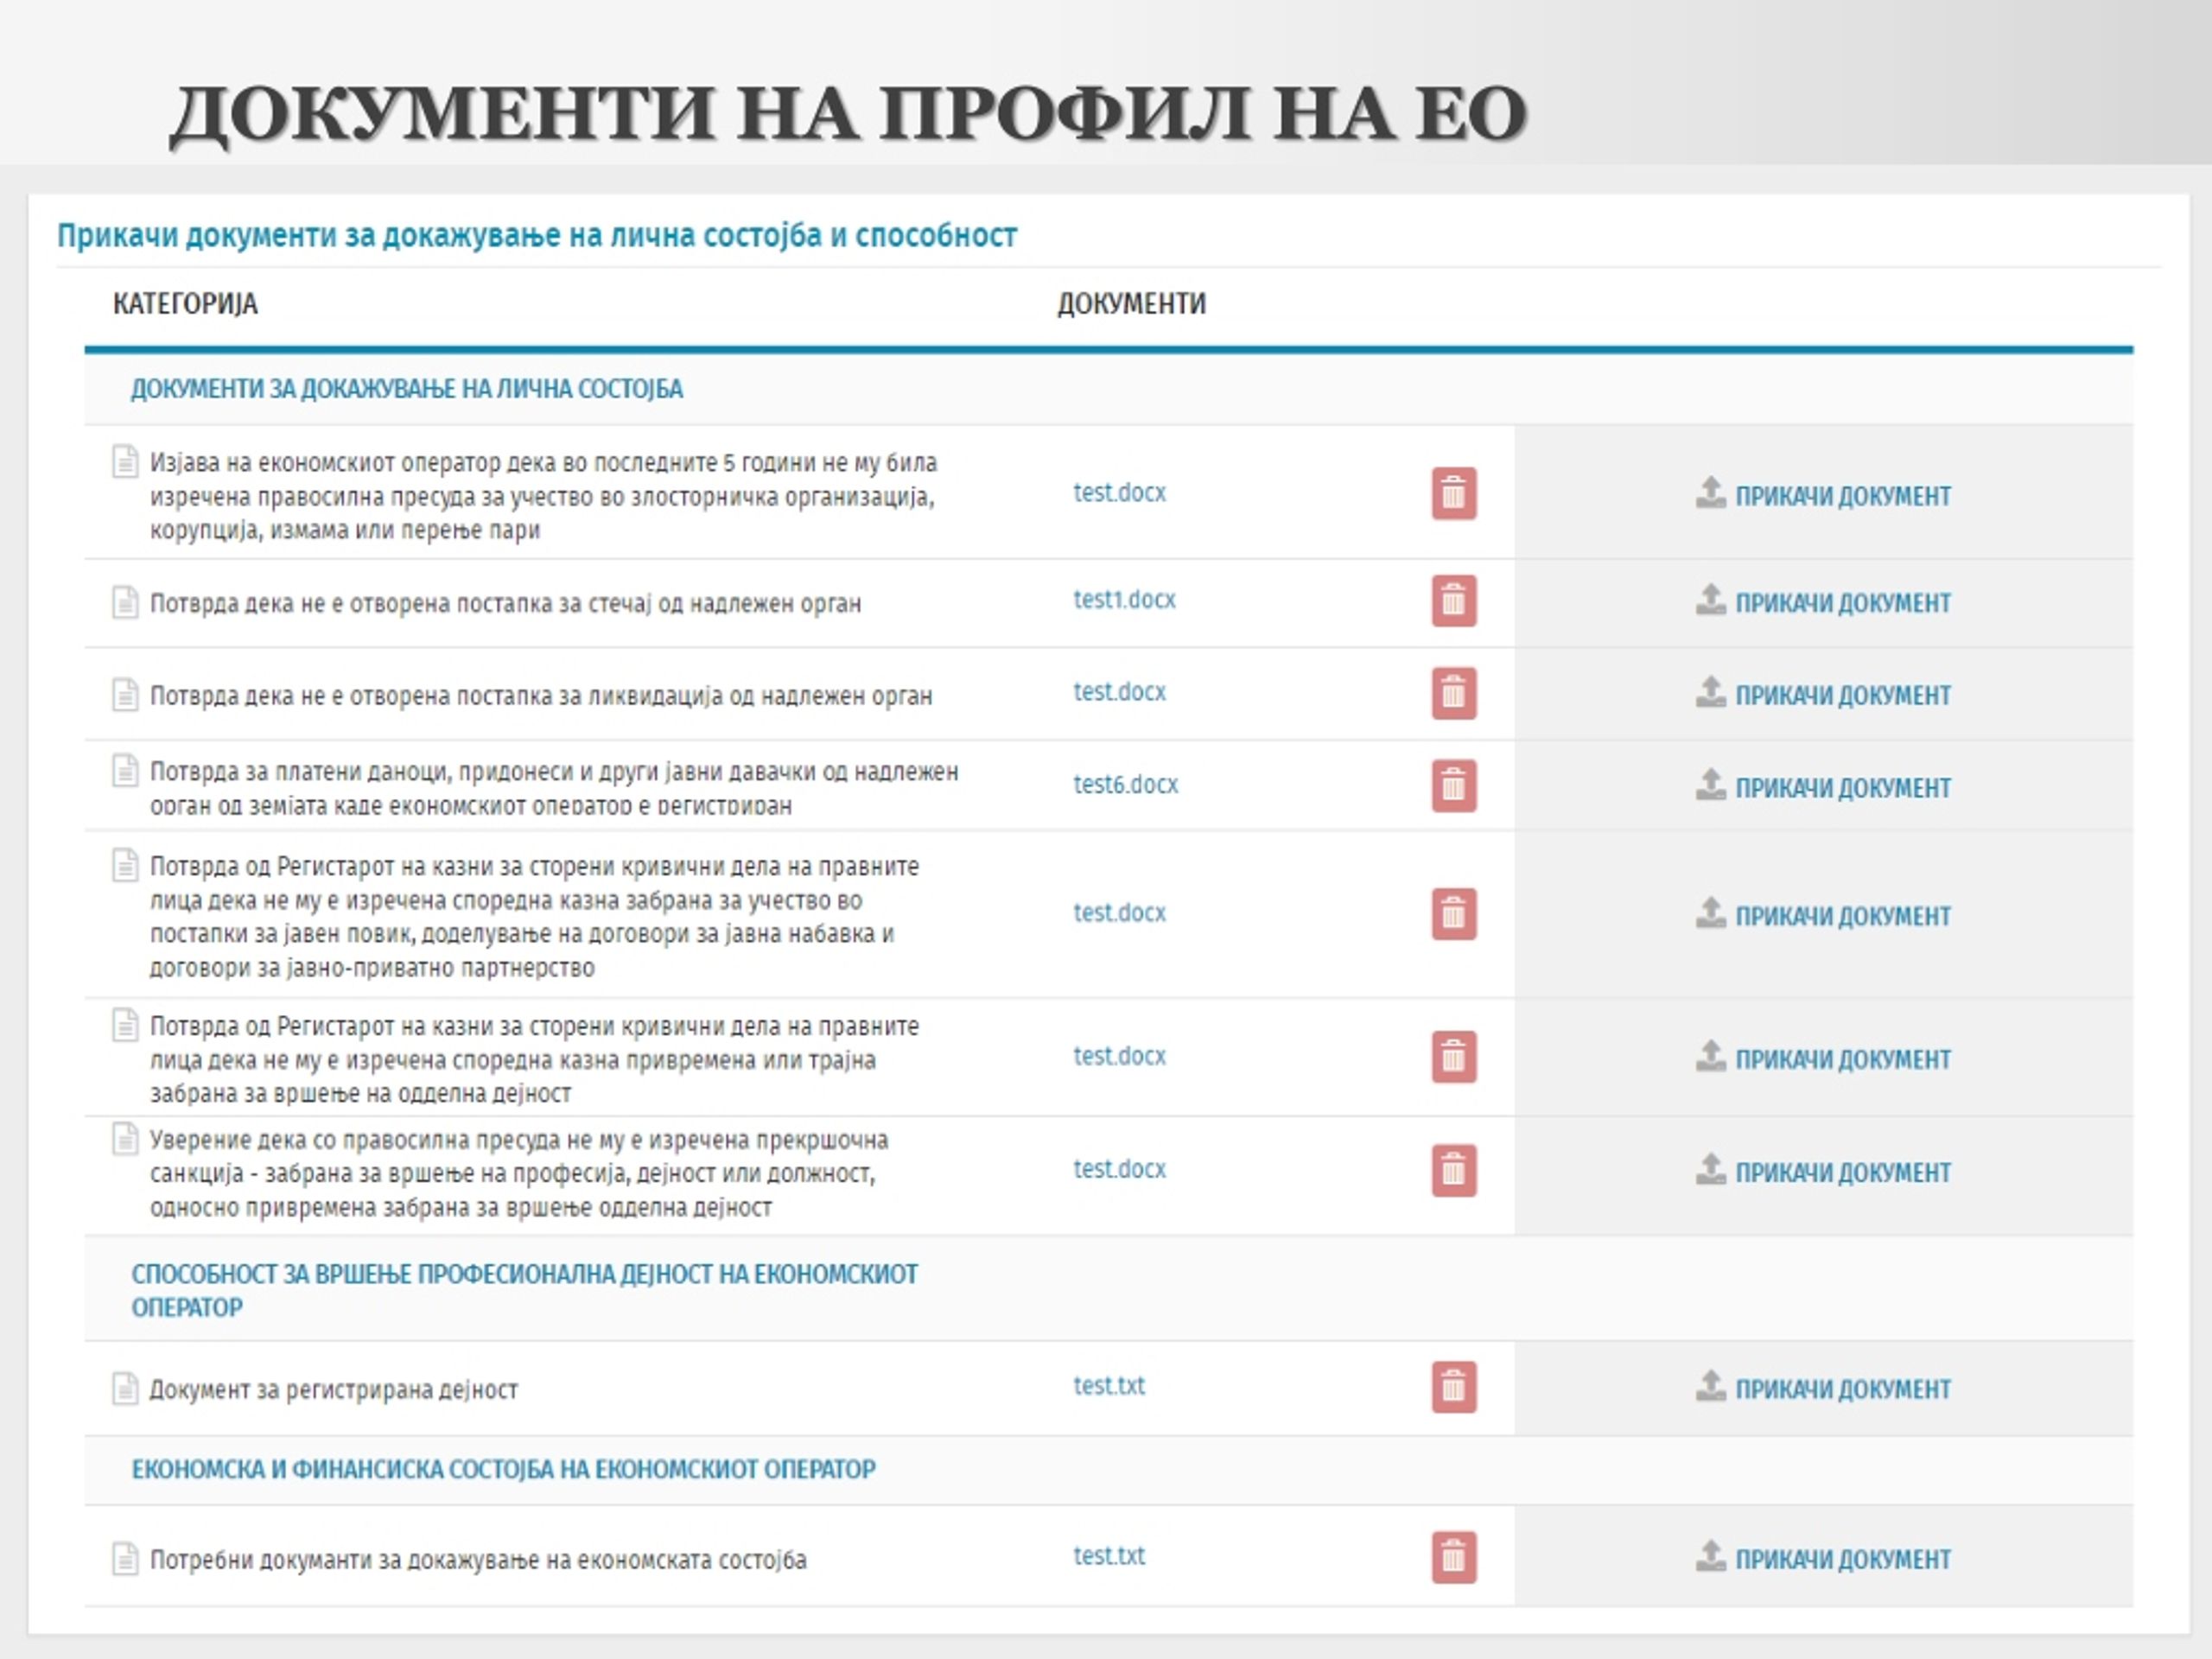Delete test1.docx in the стечај row
Viewport: 2212px width, 1659px height.
click(x=1453, y=601)
